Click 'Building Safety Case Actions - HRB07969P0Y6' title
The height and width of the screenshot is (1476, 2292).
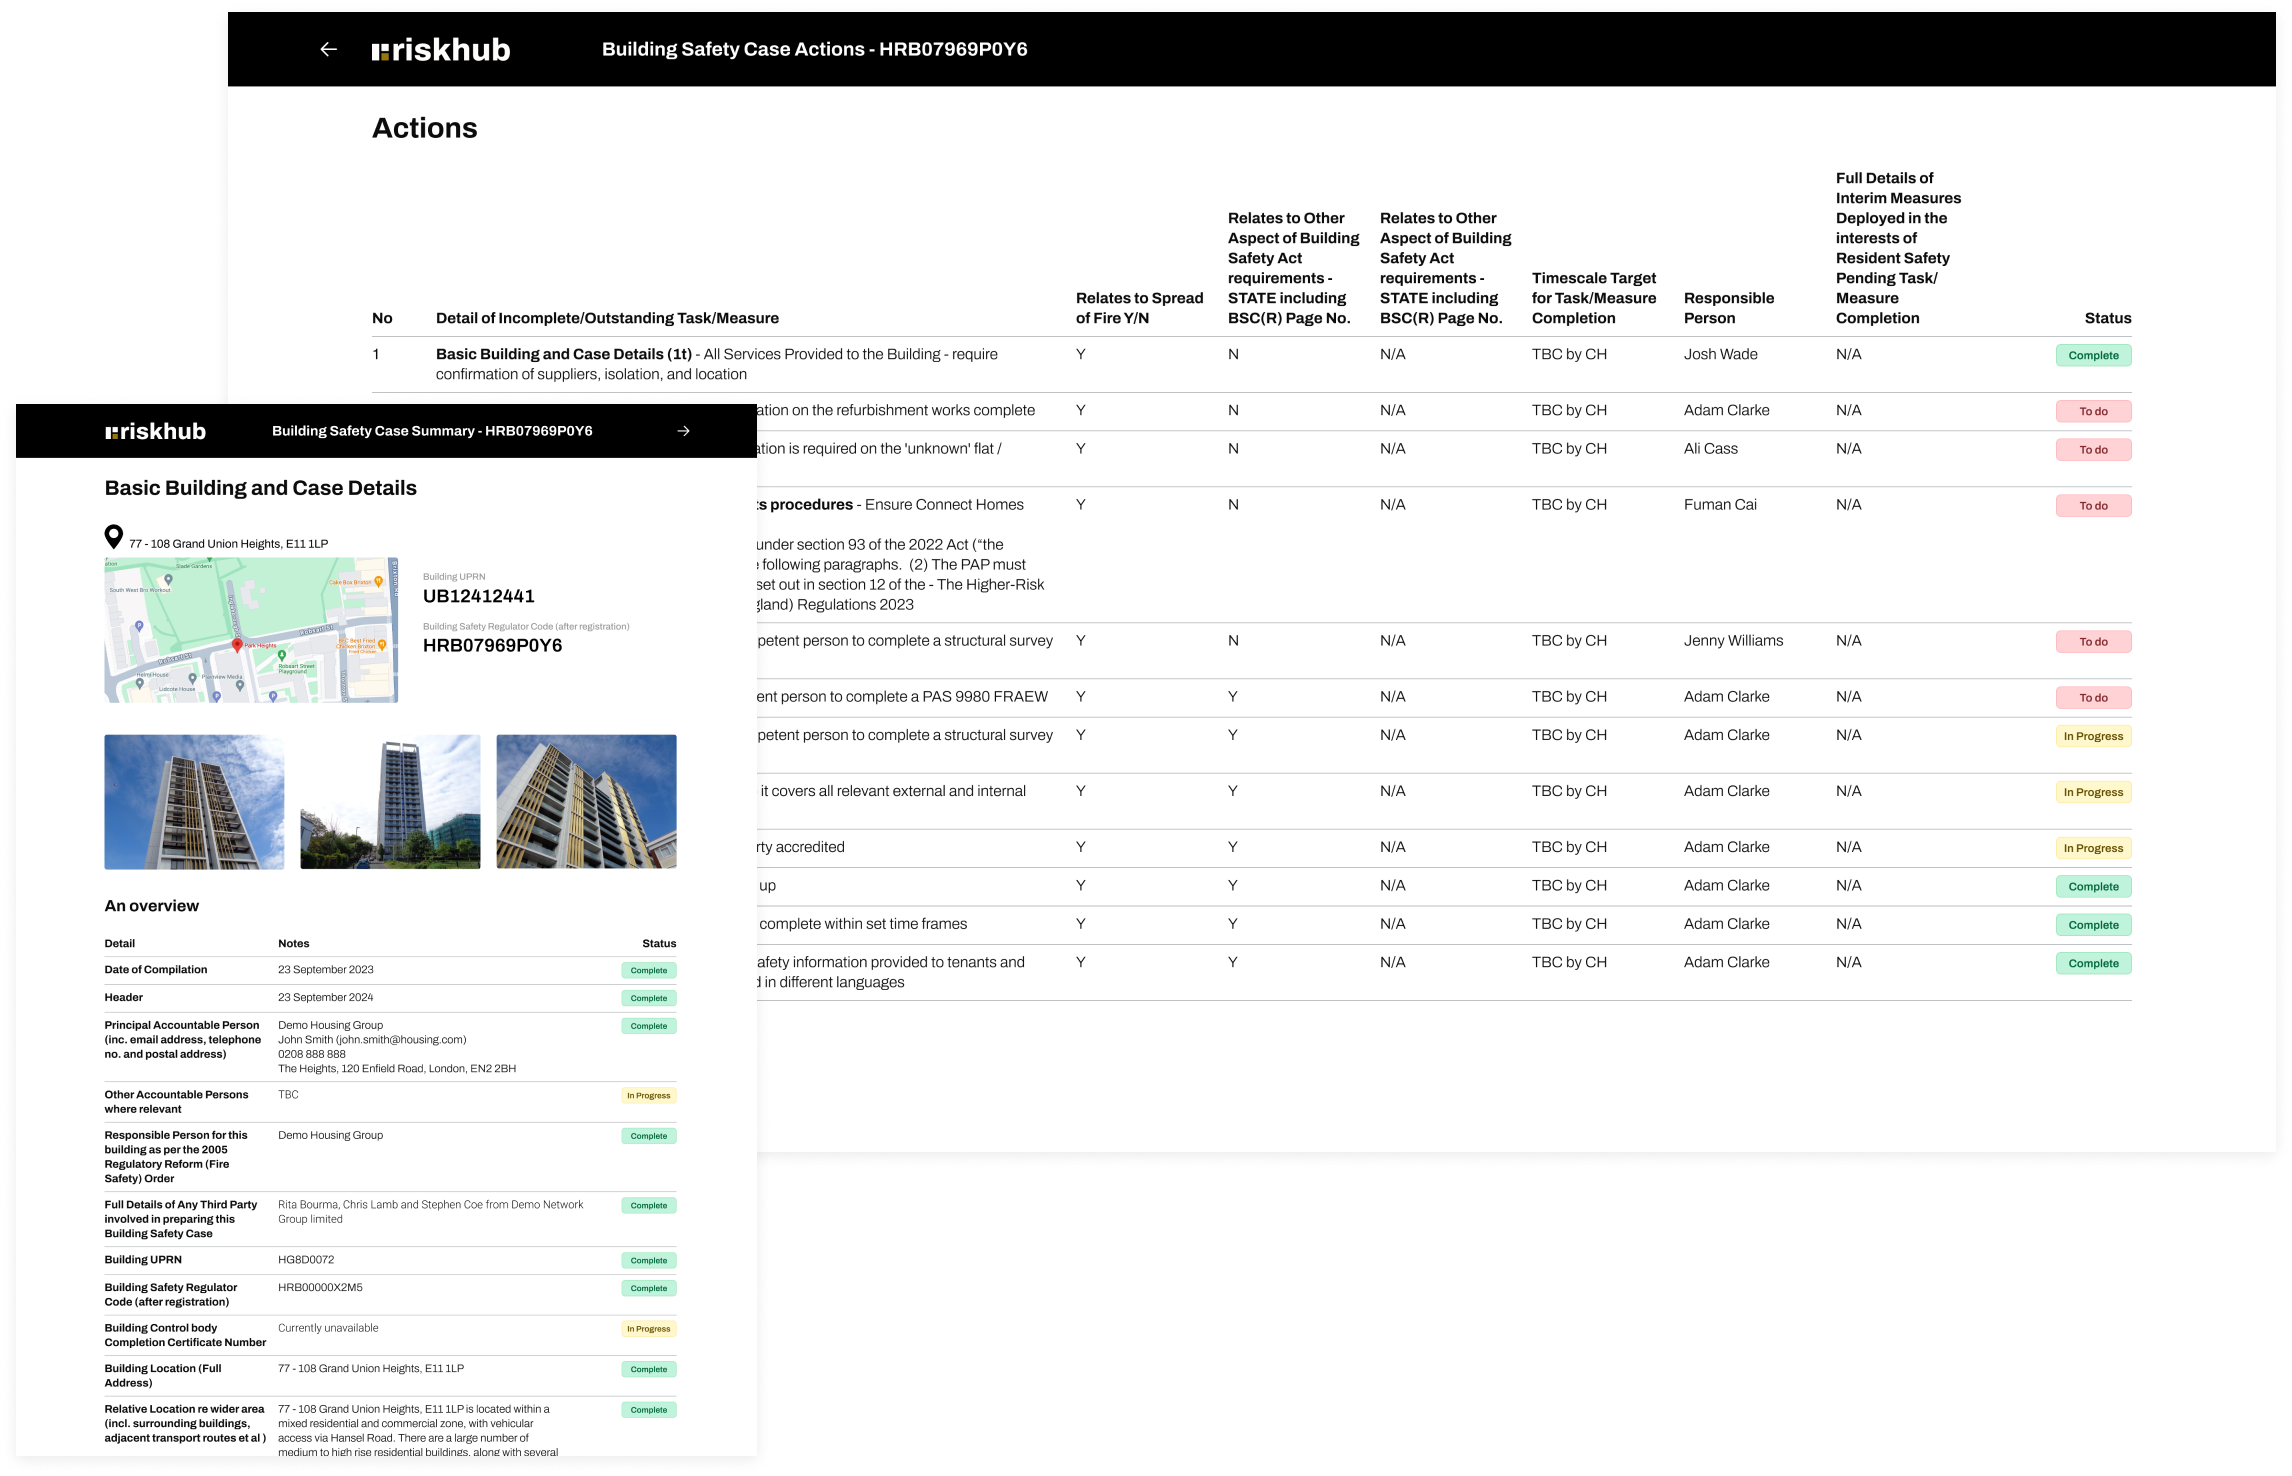[814, 49]
